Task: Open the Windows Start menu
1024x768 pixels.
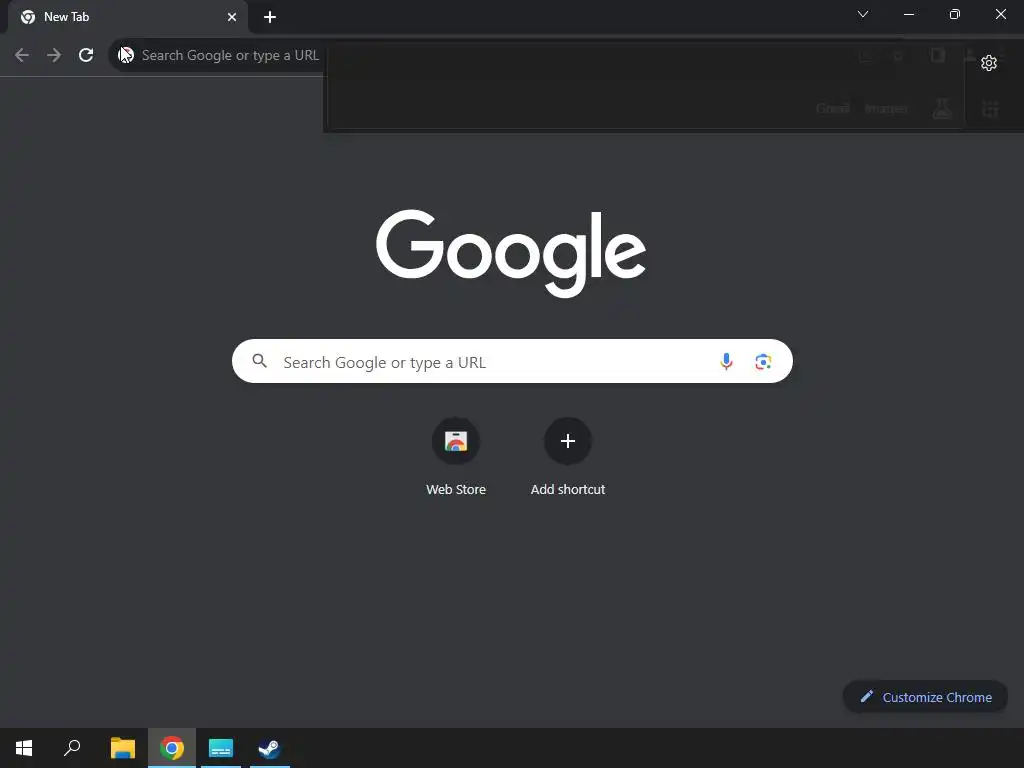Action: click(x=24, y=748)
